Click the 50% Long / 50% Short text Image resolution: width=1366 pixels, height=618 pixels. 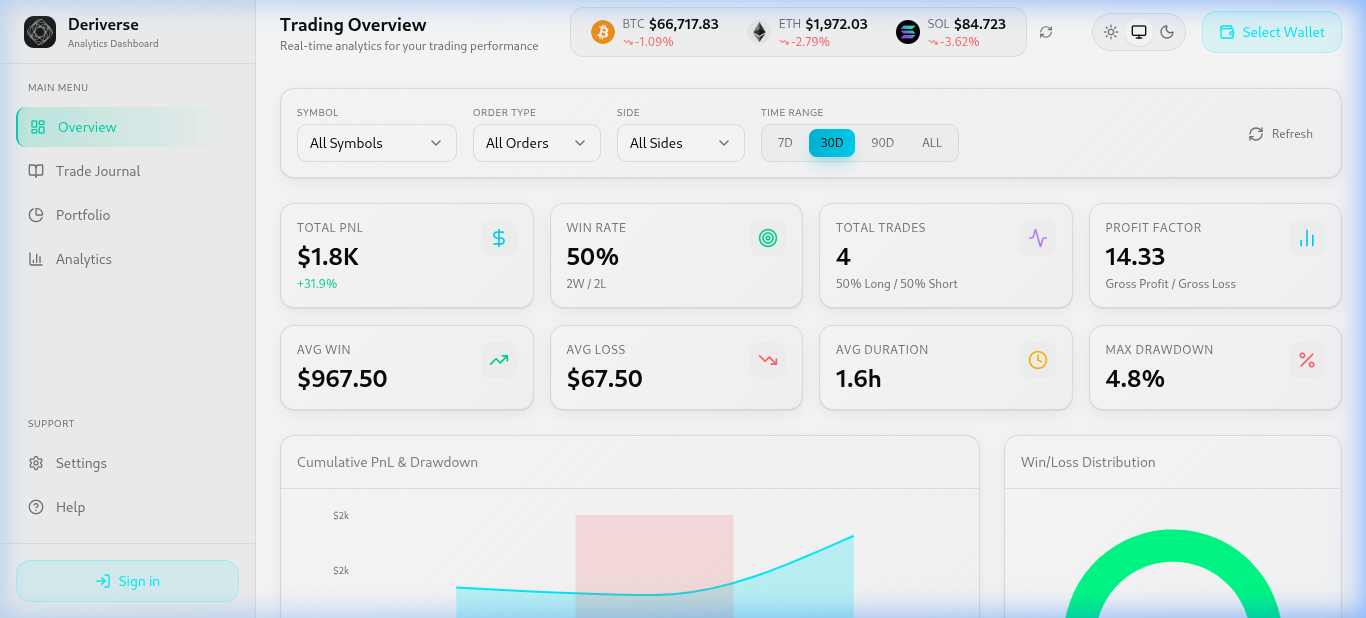click(897, 284)
